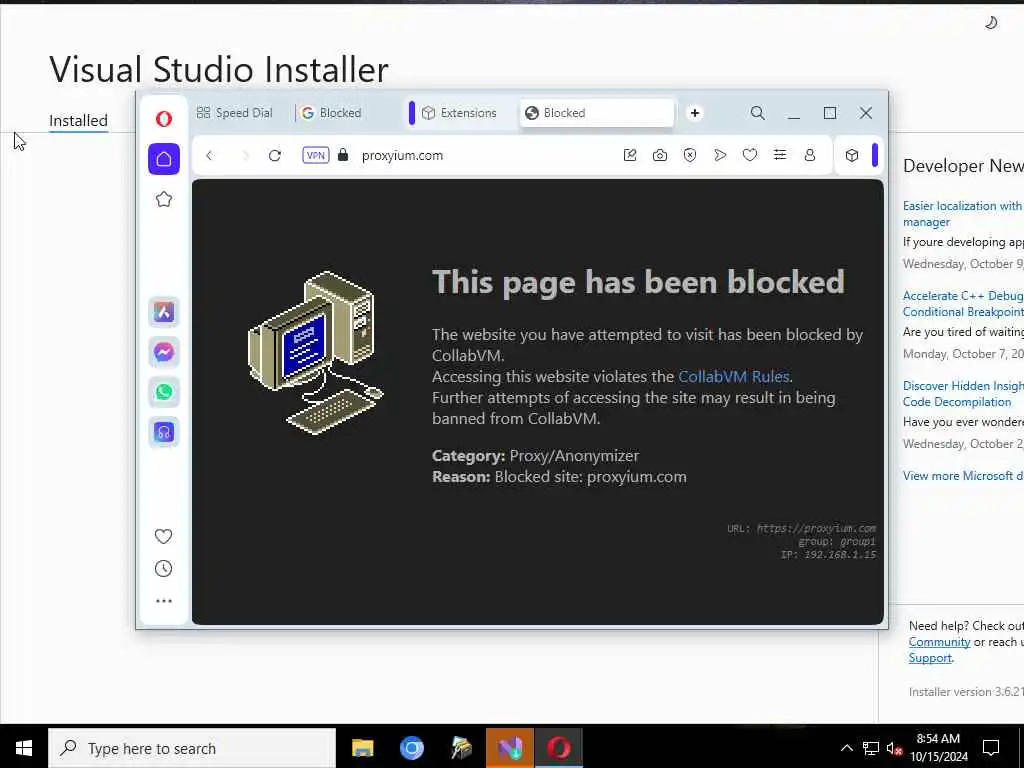The image size is (1024, 768).
Task: Select Installed tab in Visual Studio Installer
Action: [78, 121]
